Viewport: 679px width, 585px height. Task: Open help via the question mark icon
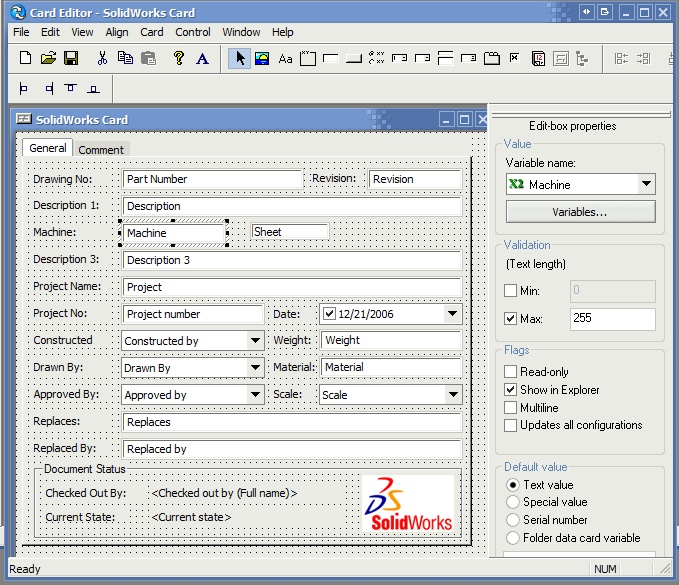tap(178, 58)
